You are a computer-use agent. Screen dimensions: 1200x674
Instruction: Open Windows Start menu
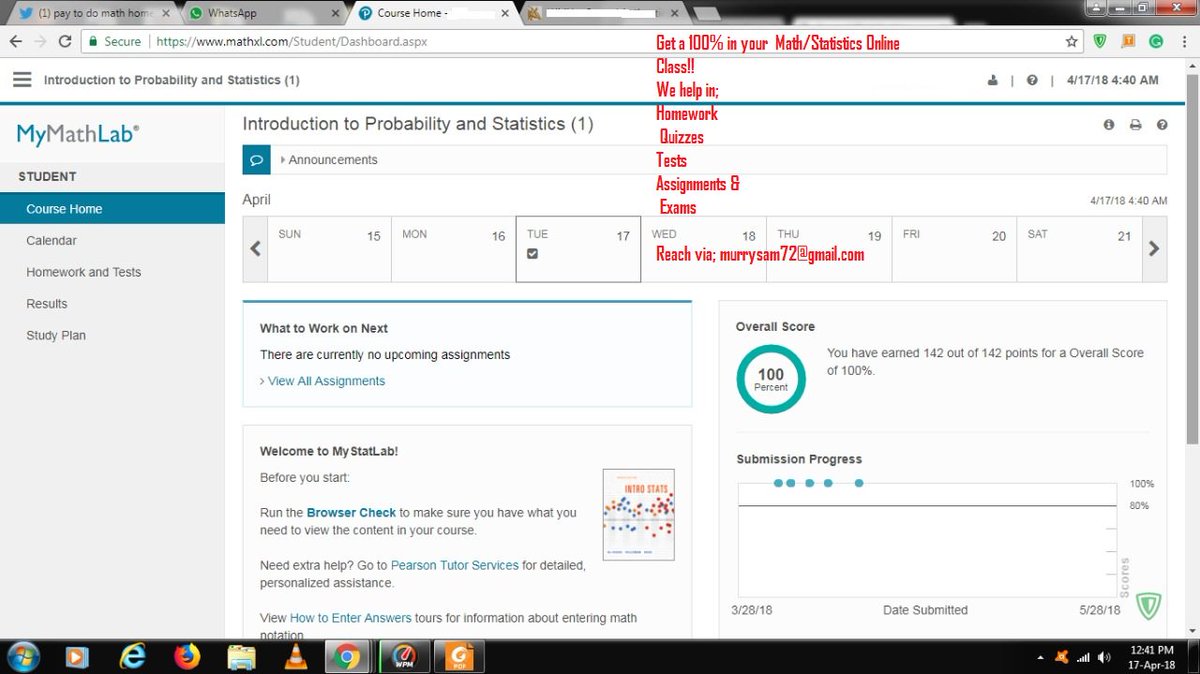[23, 657]
